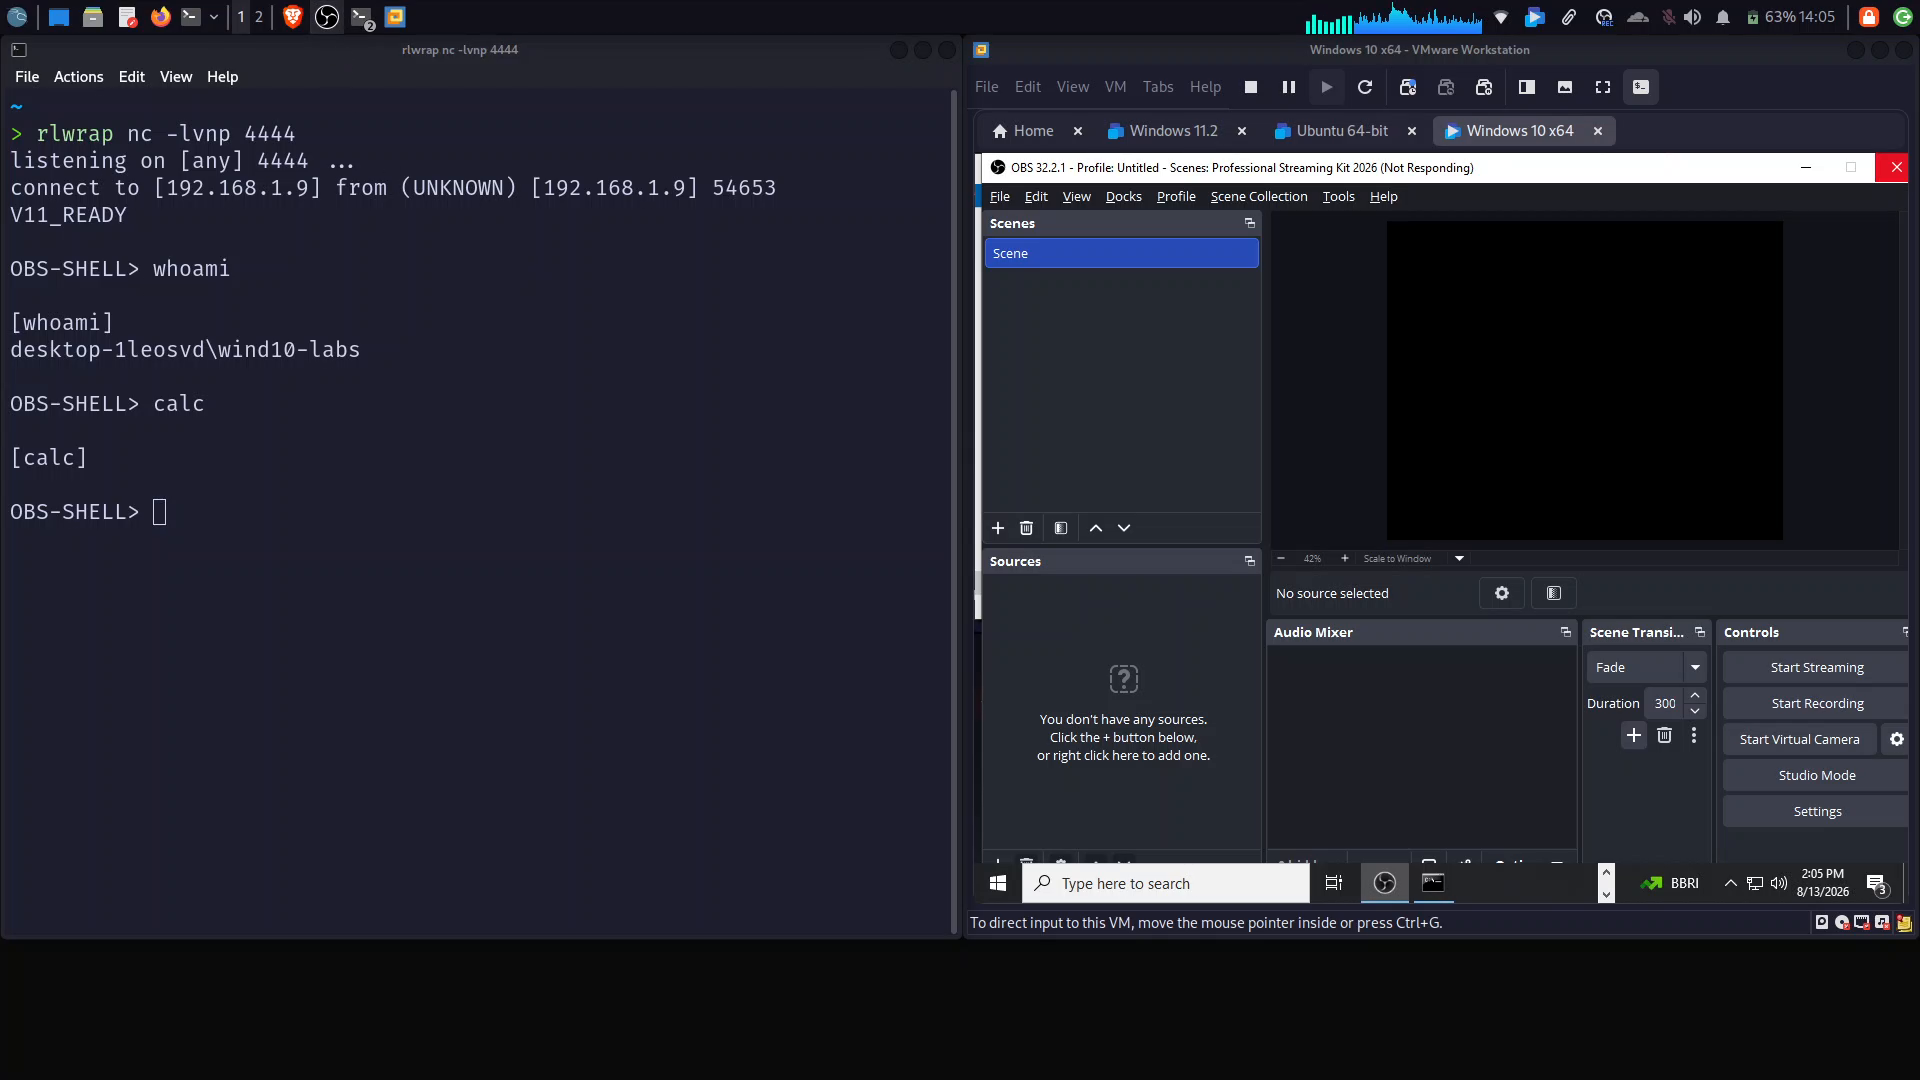Select the Scene item in Scenes list
This screenshot has width=1920, height=1080.
click(x=1121, y=253)
